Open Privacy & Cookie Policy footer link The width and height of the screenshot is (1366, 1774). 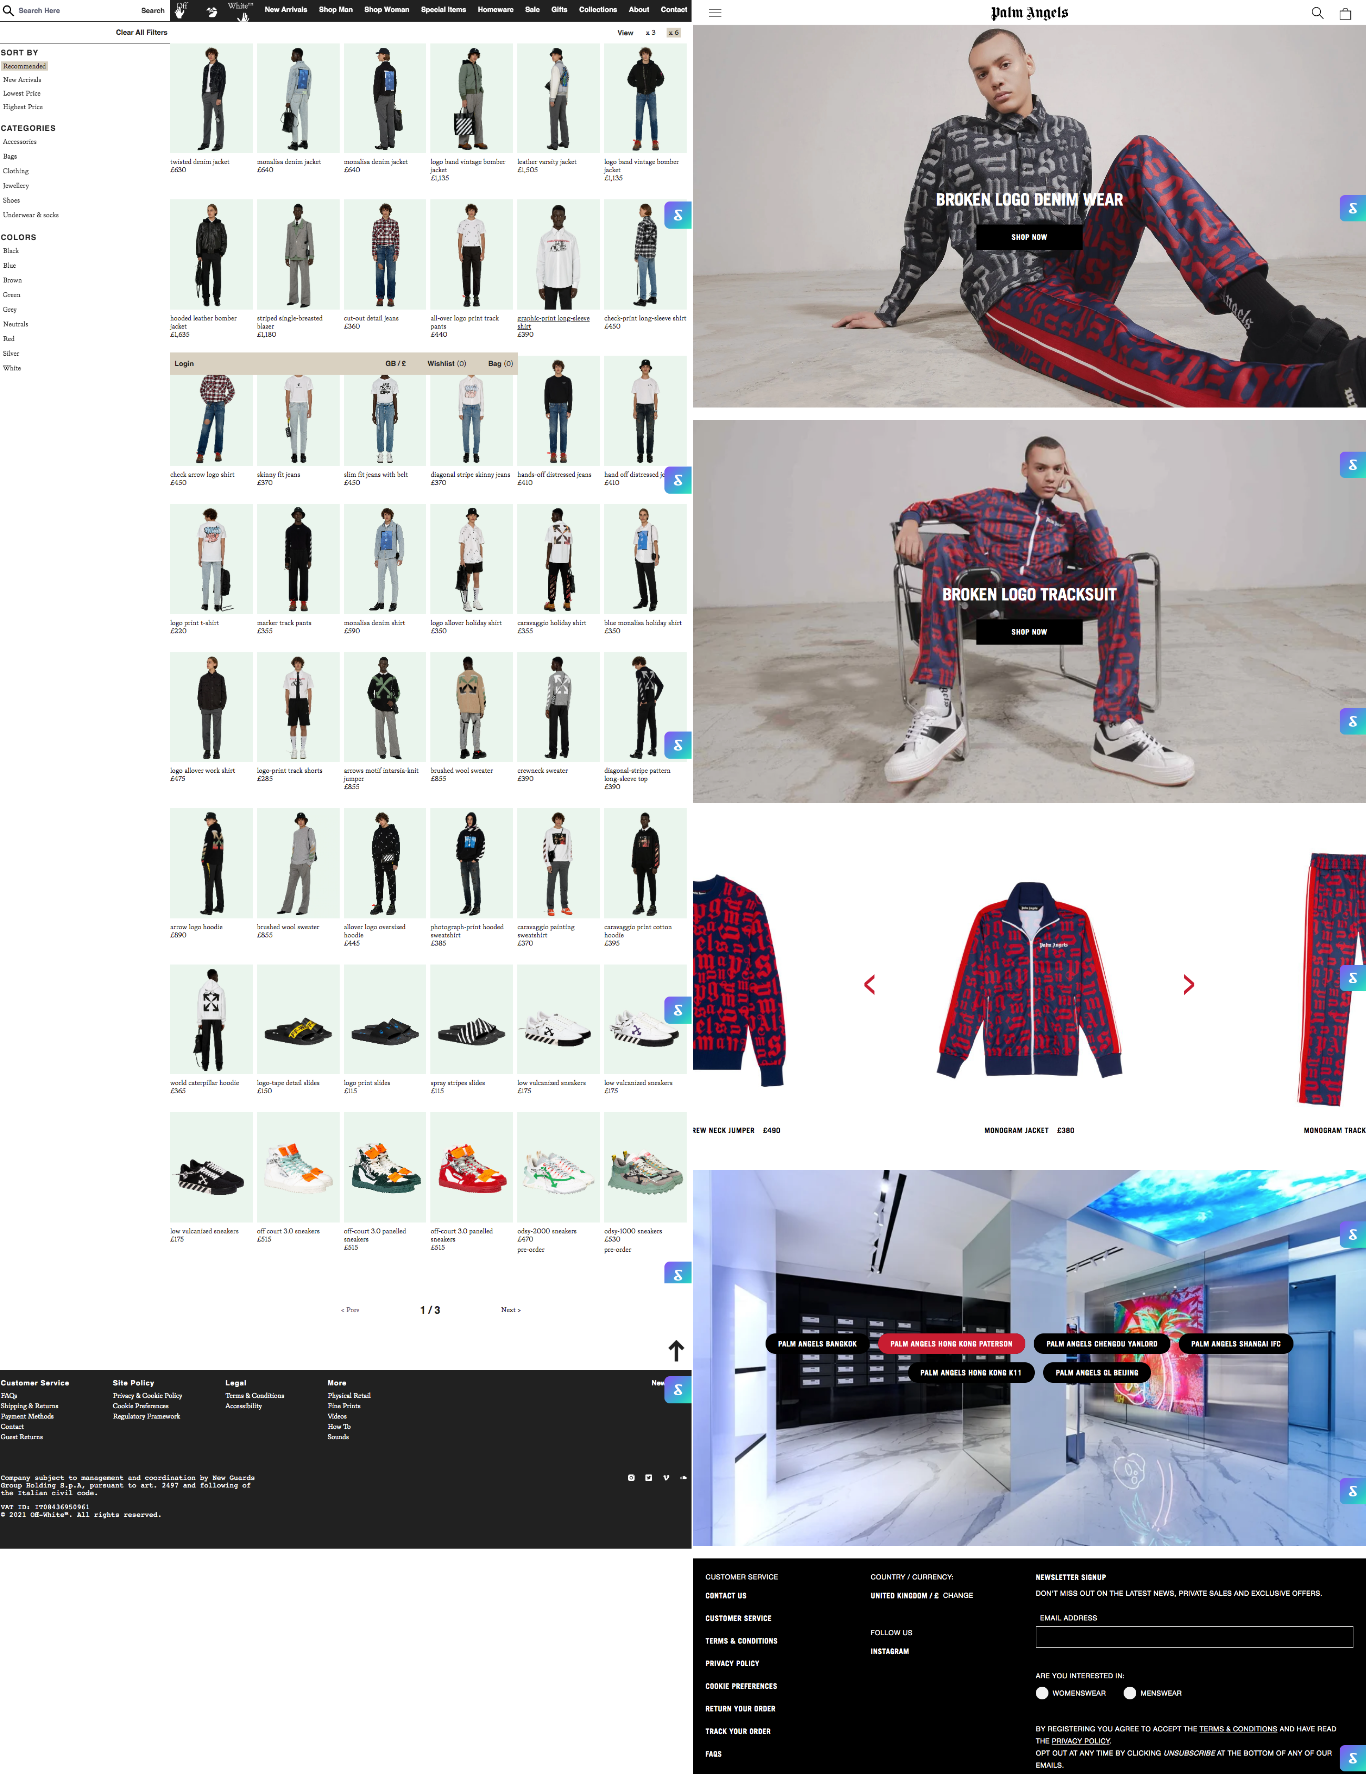click(x=148, y=1396)
